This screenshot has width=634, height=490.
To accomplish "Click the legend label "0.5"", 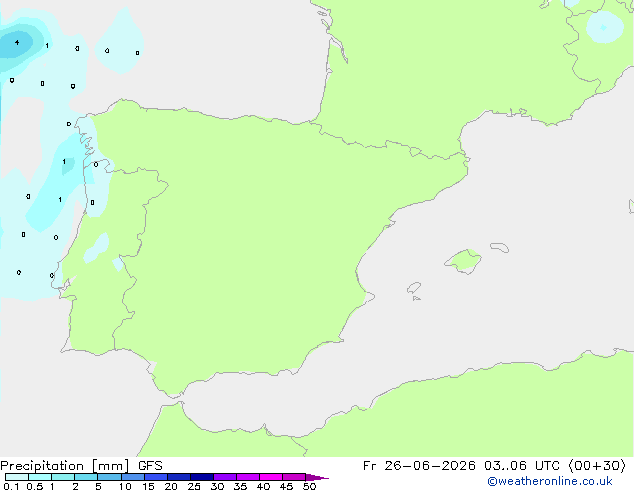I will click(34, 486).
